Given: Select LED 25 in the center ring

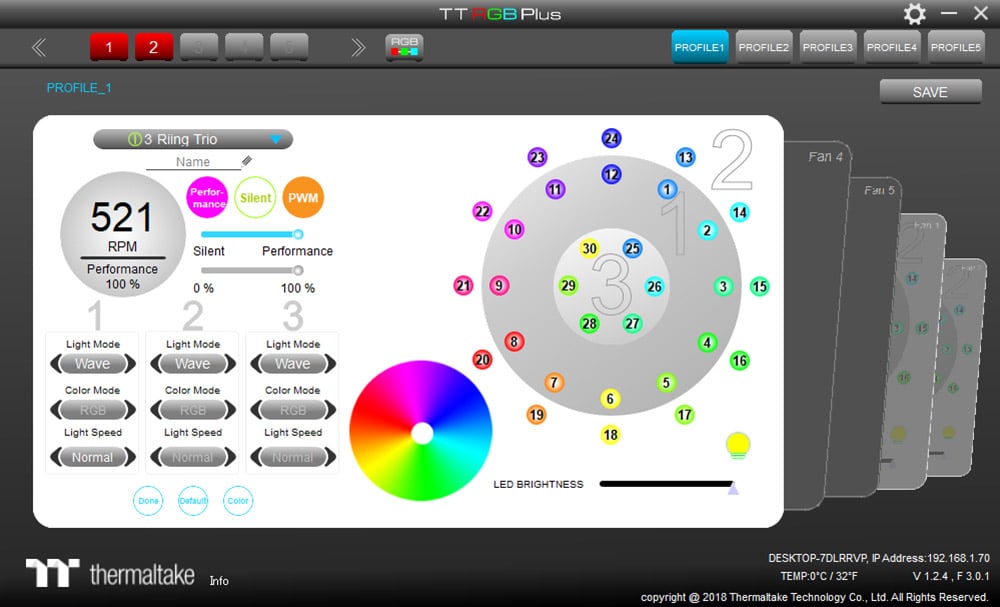Looking at the screenshot, I should [632, 249].
